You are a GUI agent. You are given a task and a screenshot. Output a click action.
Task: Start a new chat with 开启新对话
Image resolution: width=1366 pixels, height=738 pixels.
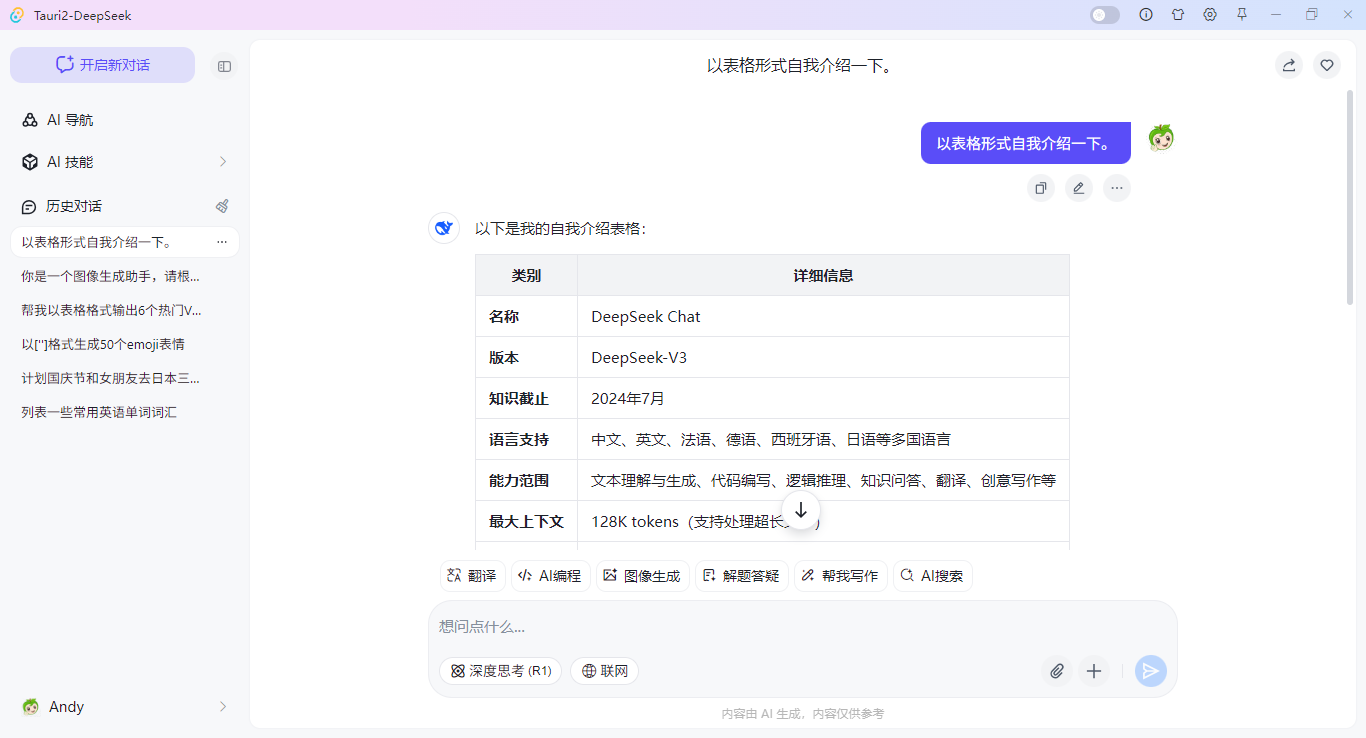(x=101, y=64)
